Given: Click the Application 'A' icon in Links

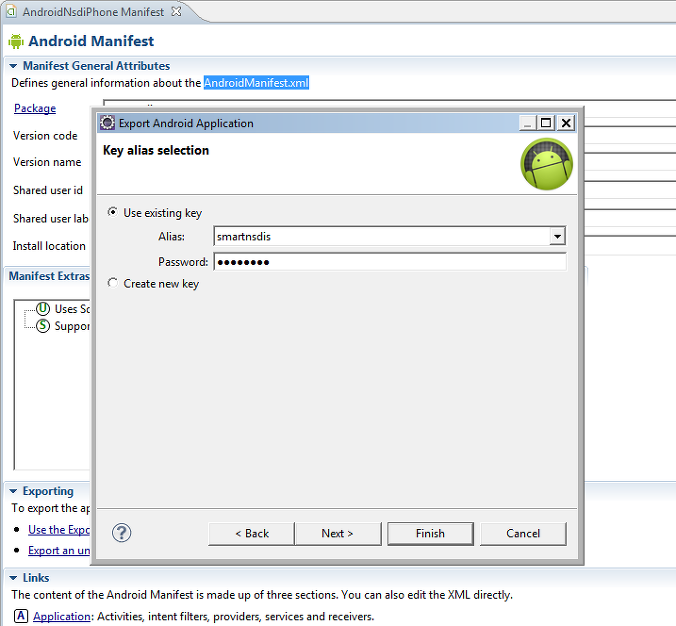Looking at the screenshot, I should coord(21,616).
